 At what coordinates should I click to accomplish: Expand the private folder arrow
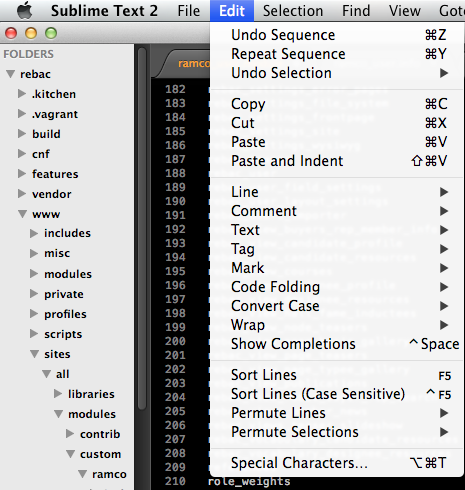point(34,294)
